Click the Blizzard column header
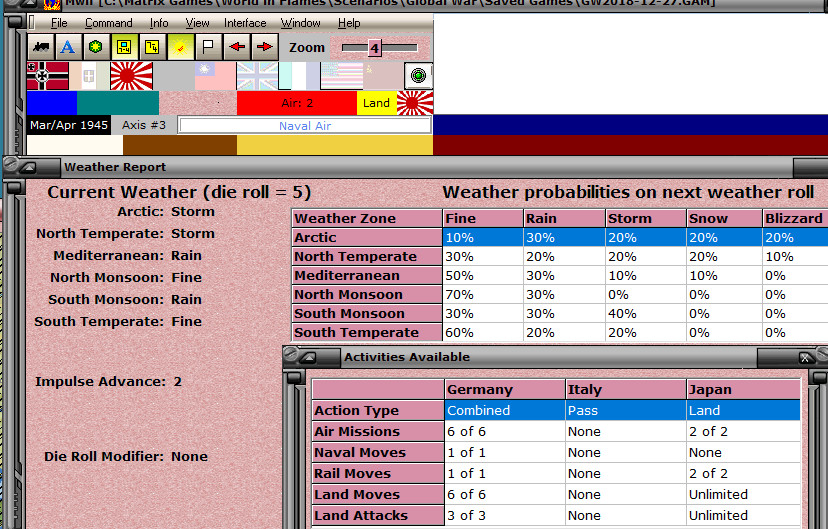The width and height of the screenshot is (828, 529). 795,218
